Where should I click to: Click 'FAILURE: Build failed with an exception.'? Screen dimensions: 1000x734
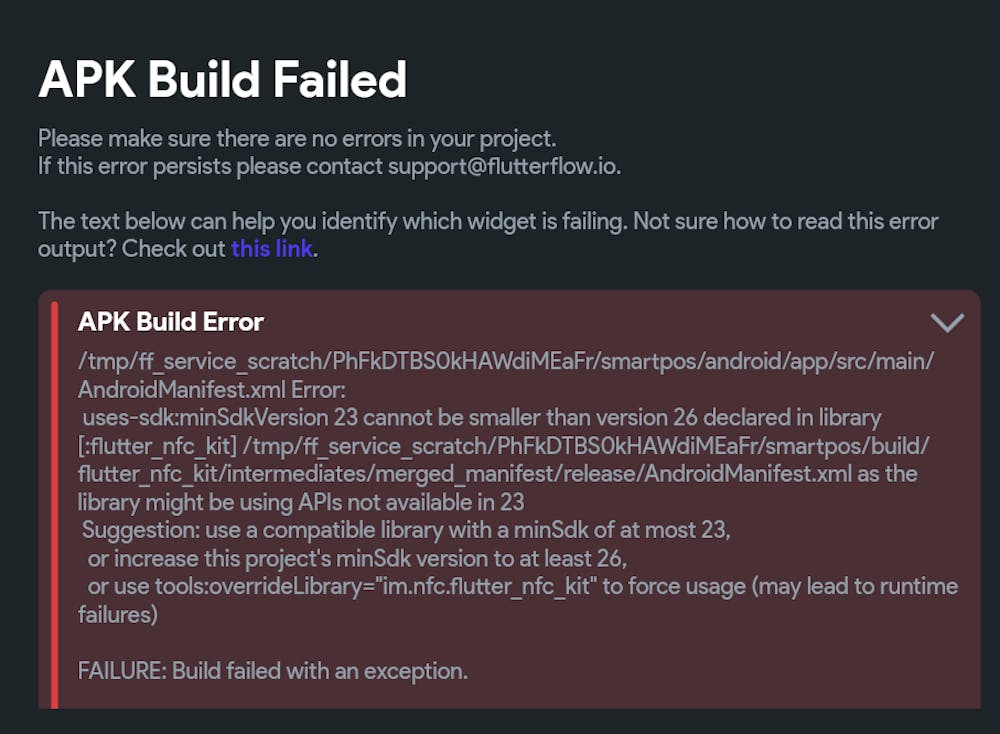pyautogui.click(x=273, y=671)
